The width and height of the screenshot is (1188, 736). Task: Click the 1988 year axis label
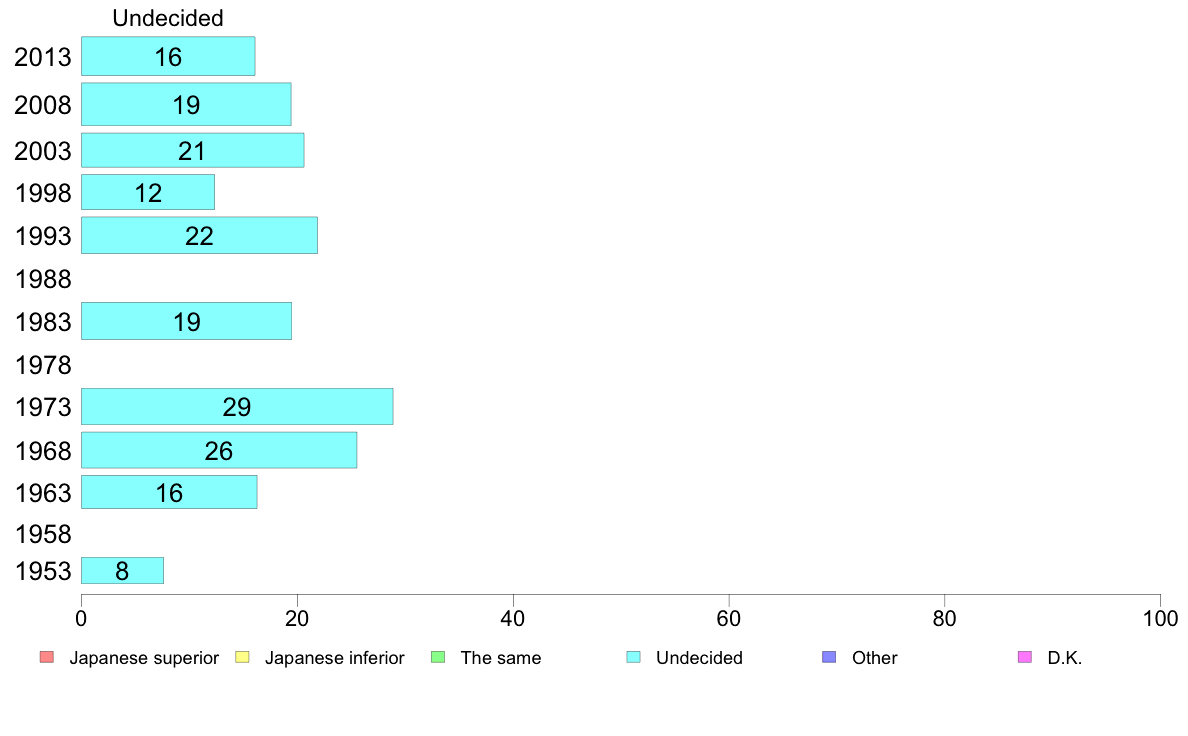(x=43, y=279)
